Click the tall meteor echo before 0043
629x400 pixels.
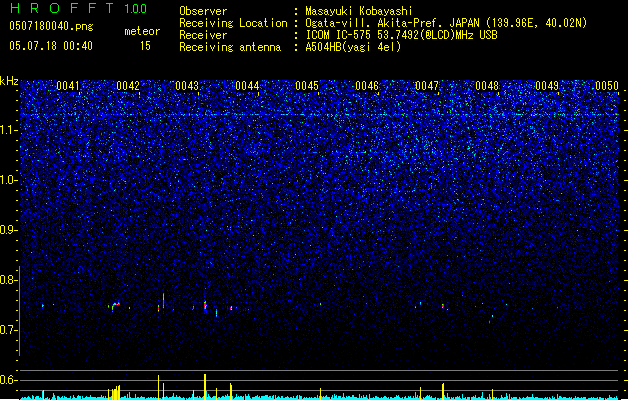click(163, 300)
